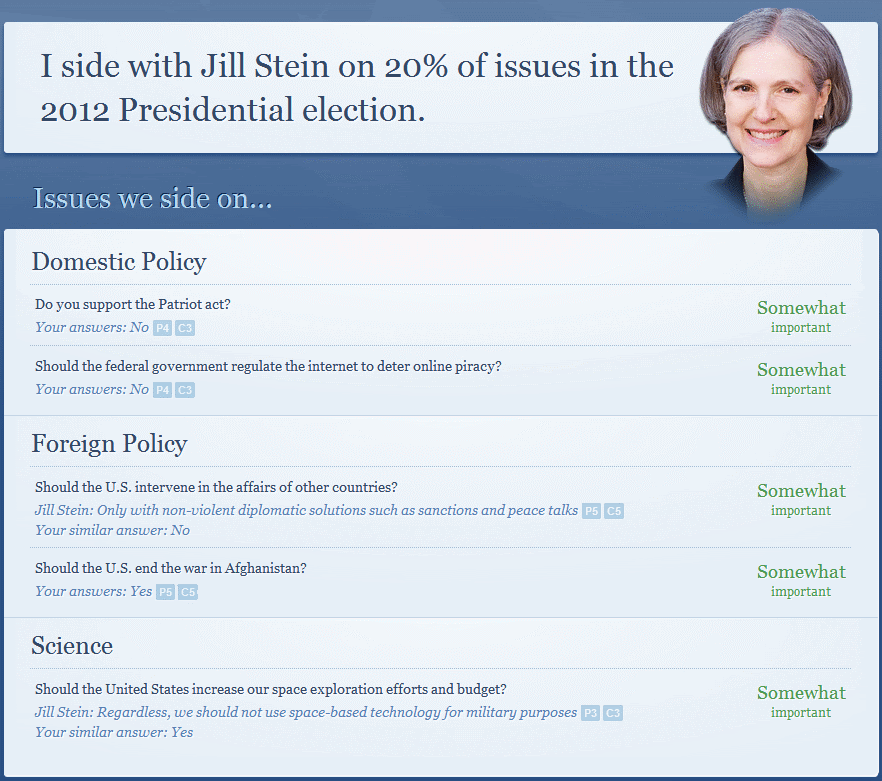Click the C3 badge under the Patriot act question

click(x=185, y=328)
